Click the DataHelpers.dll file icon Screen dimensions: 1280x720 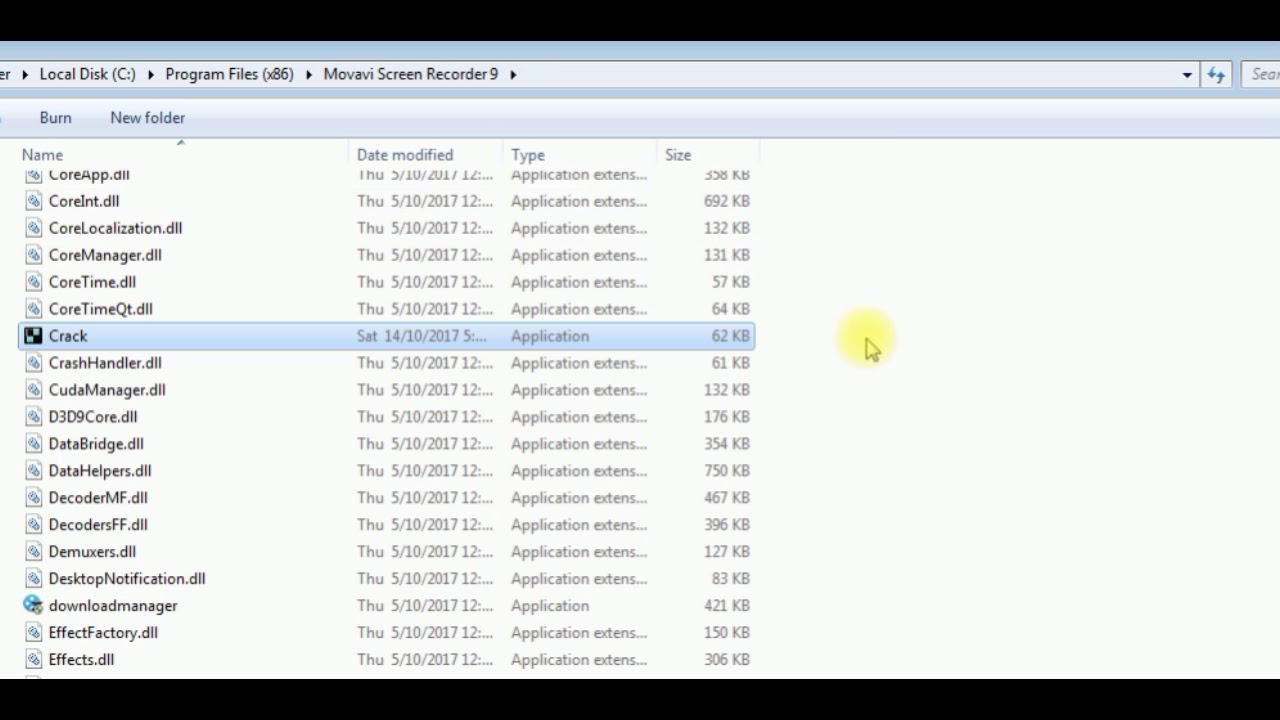[33, 471]
